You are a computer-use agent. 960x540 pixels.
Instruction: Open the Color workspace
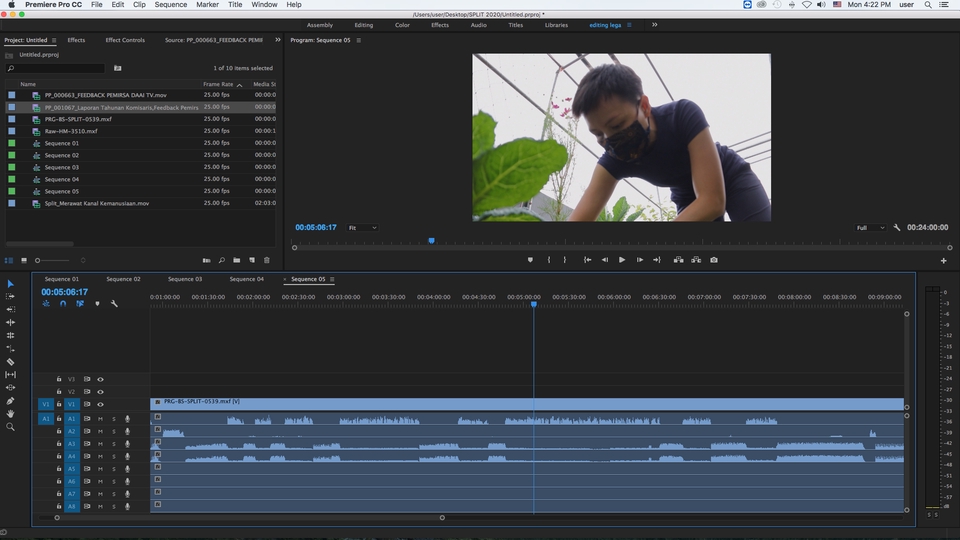coord(402,25)
